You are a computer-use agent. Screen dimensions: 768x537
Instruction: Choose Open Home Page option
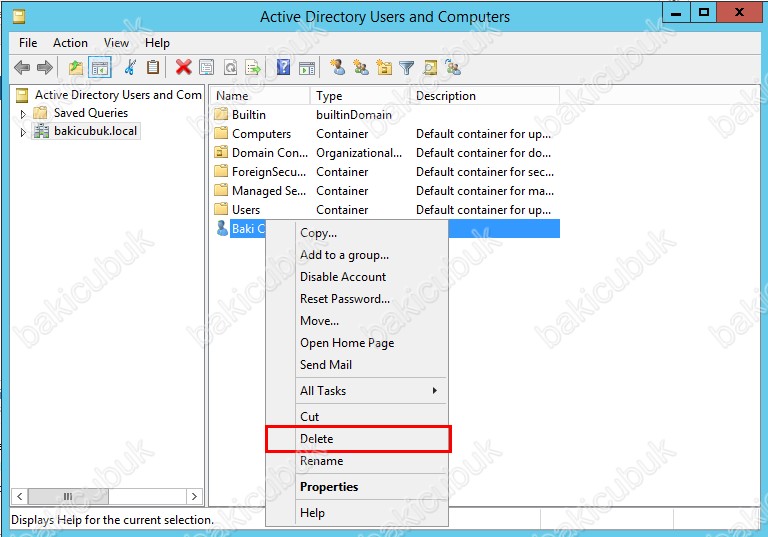(x=357, y=343)
